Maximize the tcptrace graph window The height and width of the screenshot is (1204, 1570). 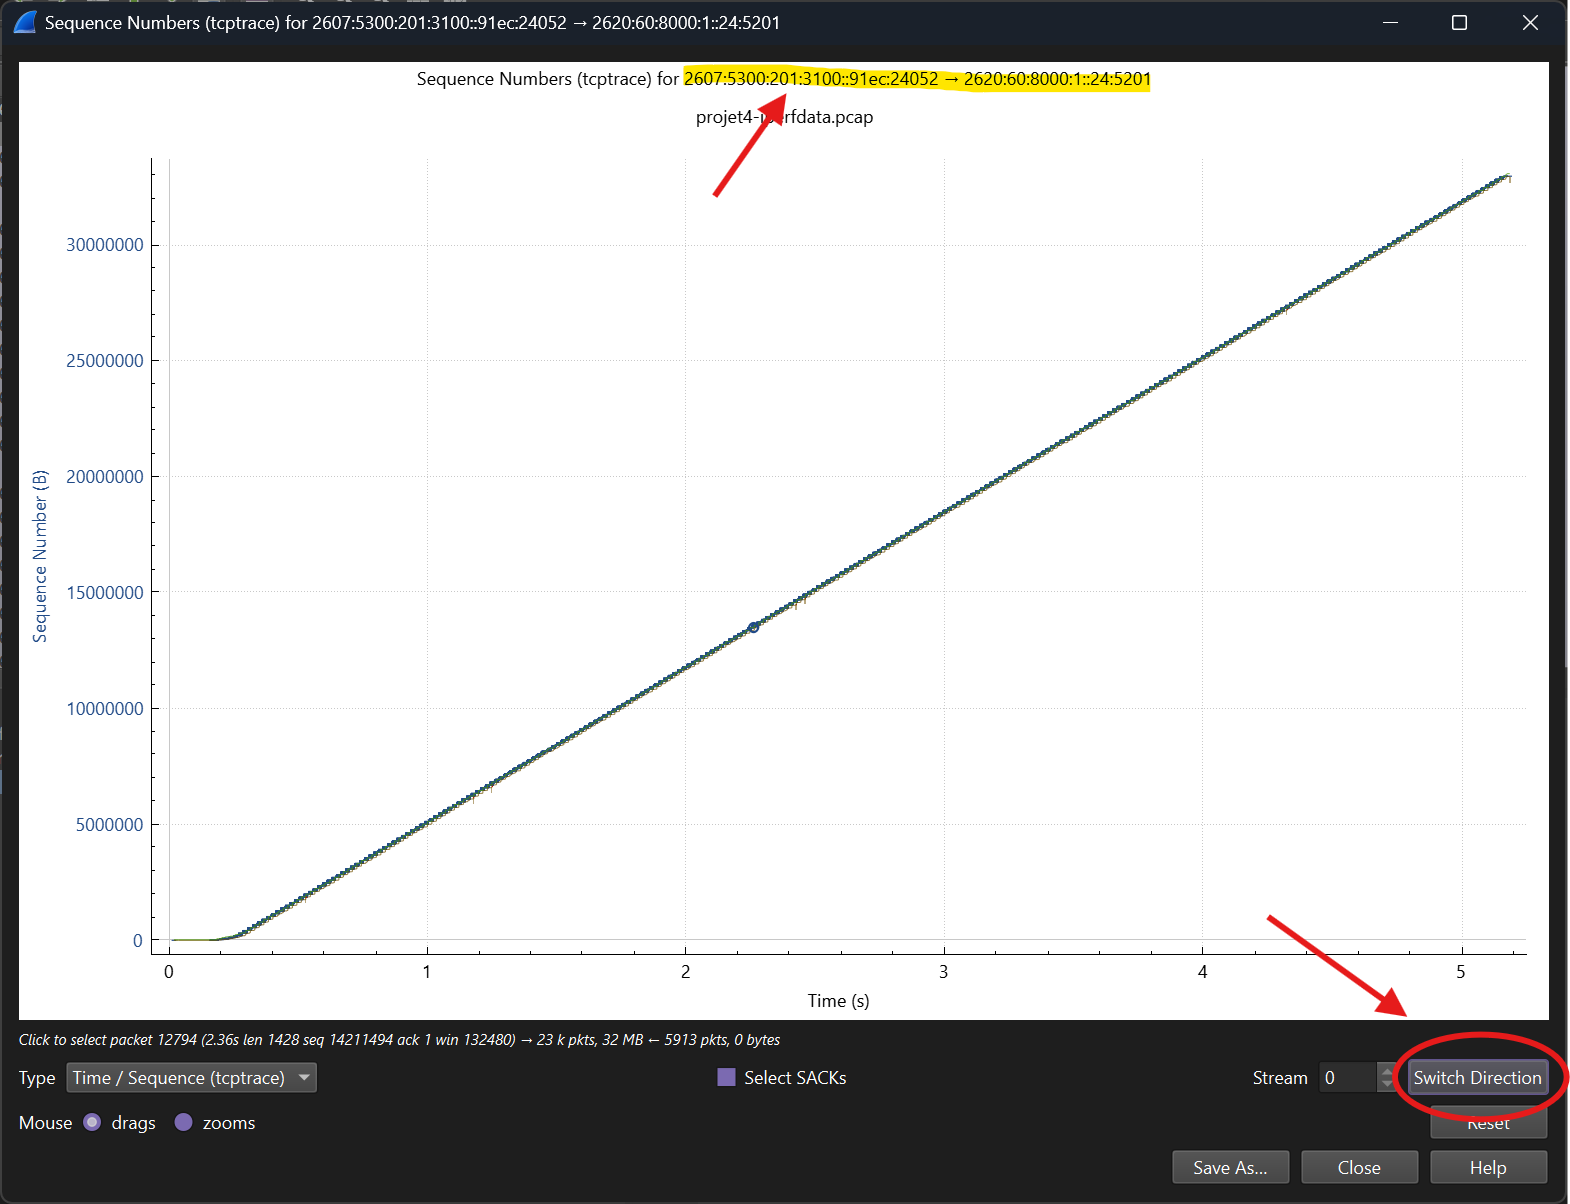point(1459,22)
